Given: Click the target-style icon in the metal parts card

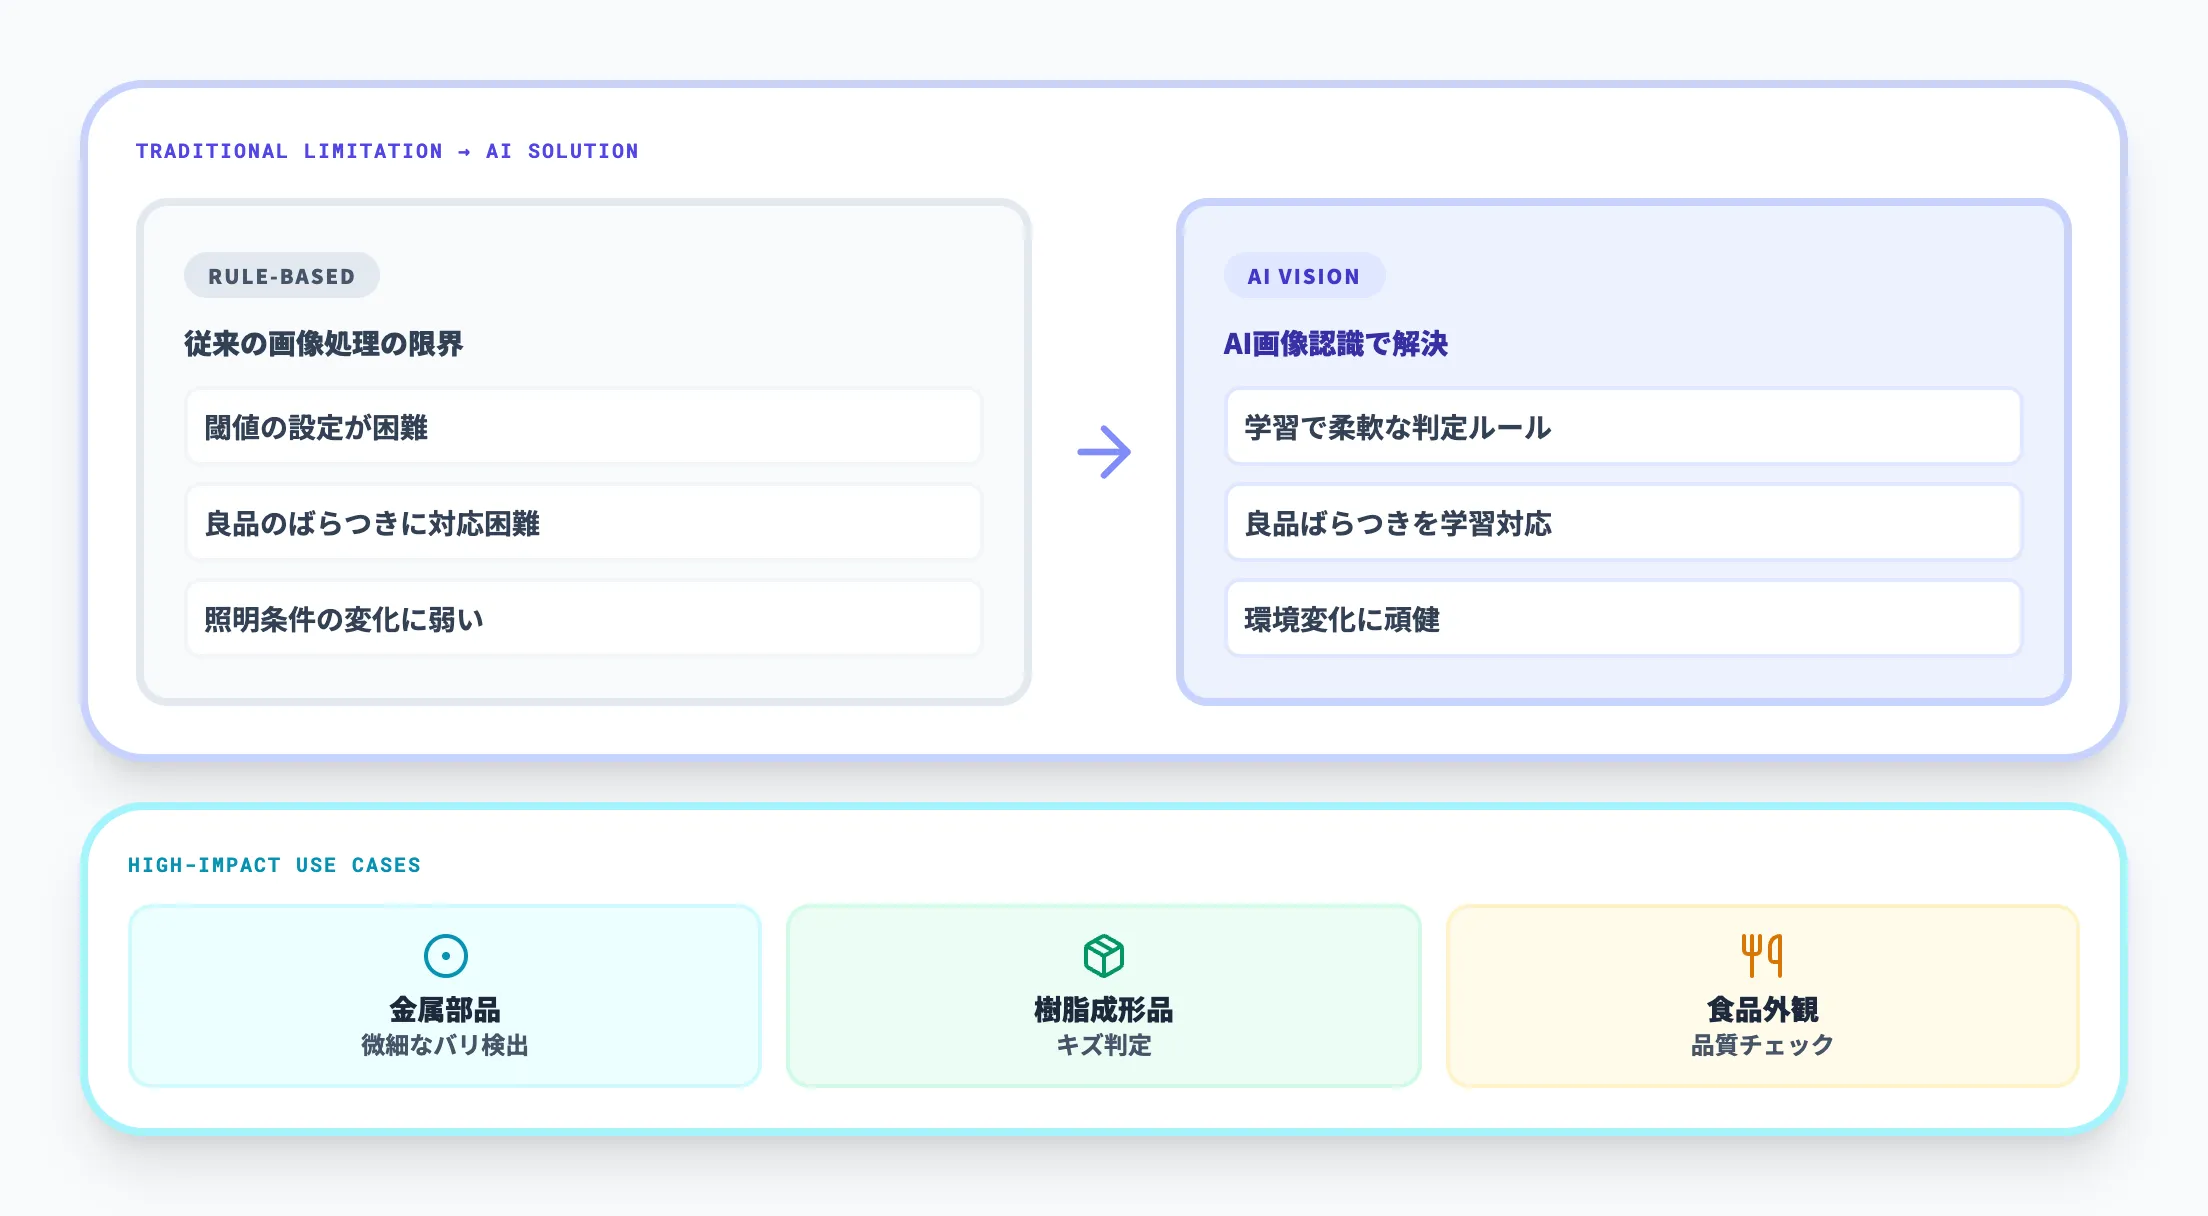Looking at the screenshot, I should (x=446, y=956).
